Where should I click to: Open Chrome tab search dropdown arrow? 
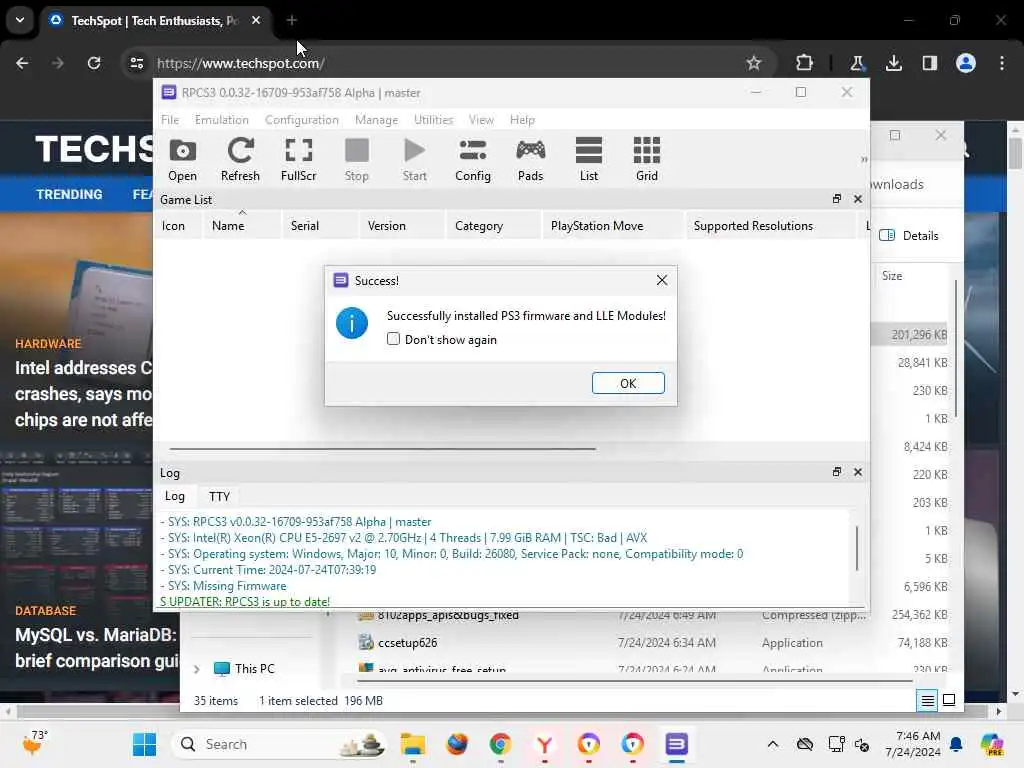tap(20, 20)
